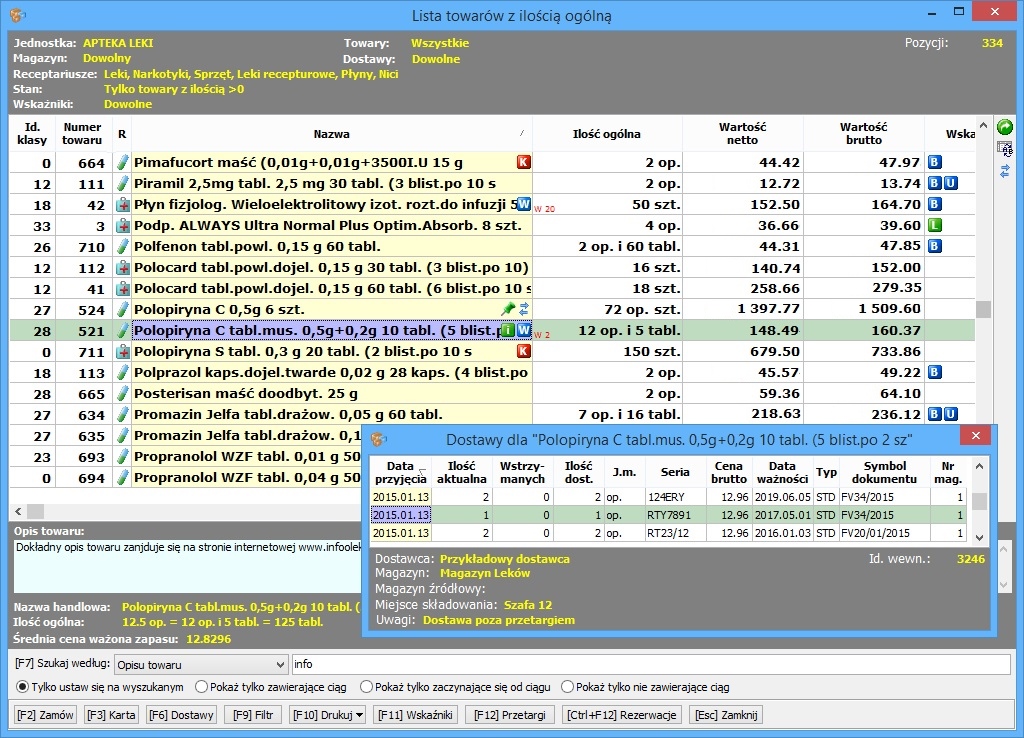Click the green pushpin icon on Polopiryna C 0,5g row

[x=507, y=309]
